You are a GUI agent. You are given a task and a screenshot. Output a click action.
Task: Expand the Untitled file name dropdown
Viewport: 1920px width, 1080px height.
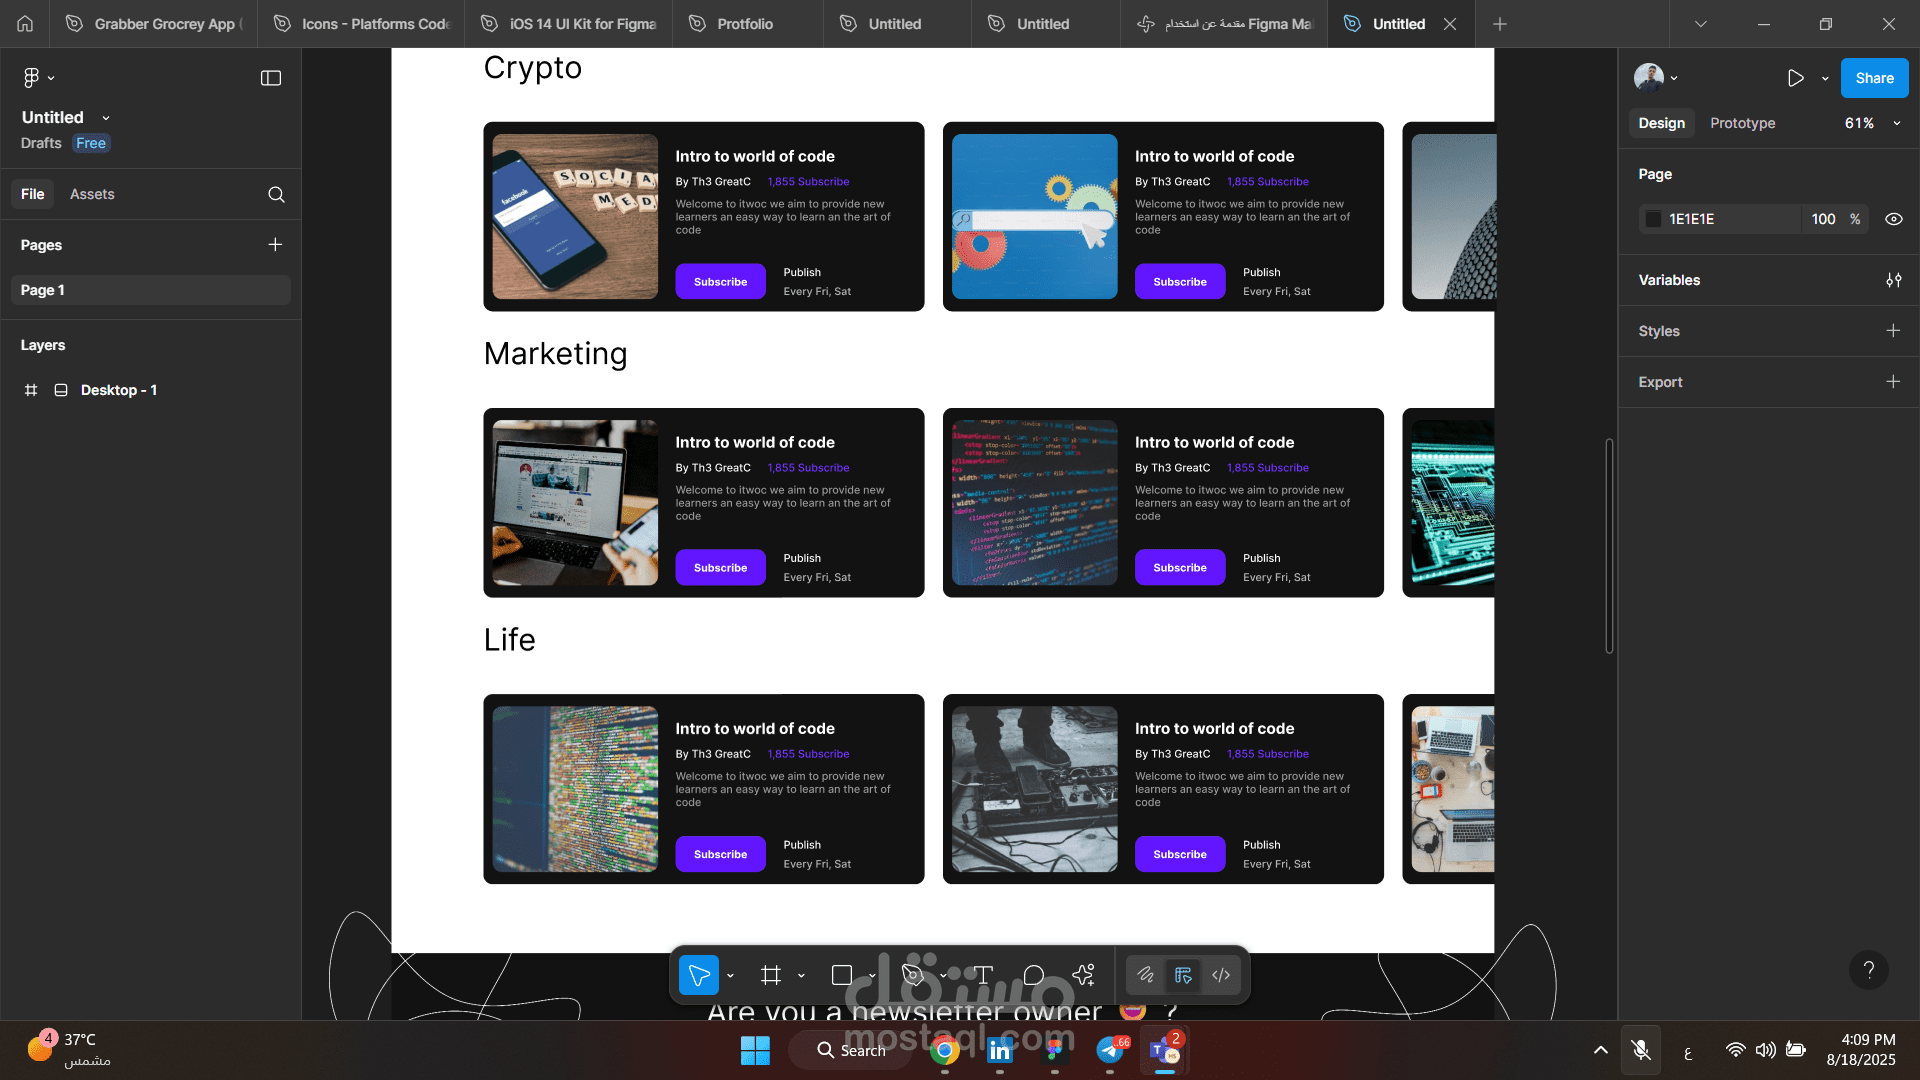(x=106, y=118)
